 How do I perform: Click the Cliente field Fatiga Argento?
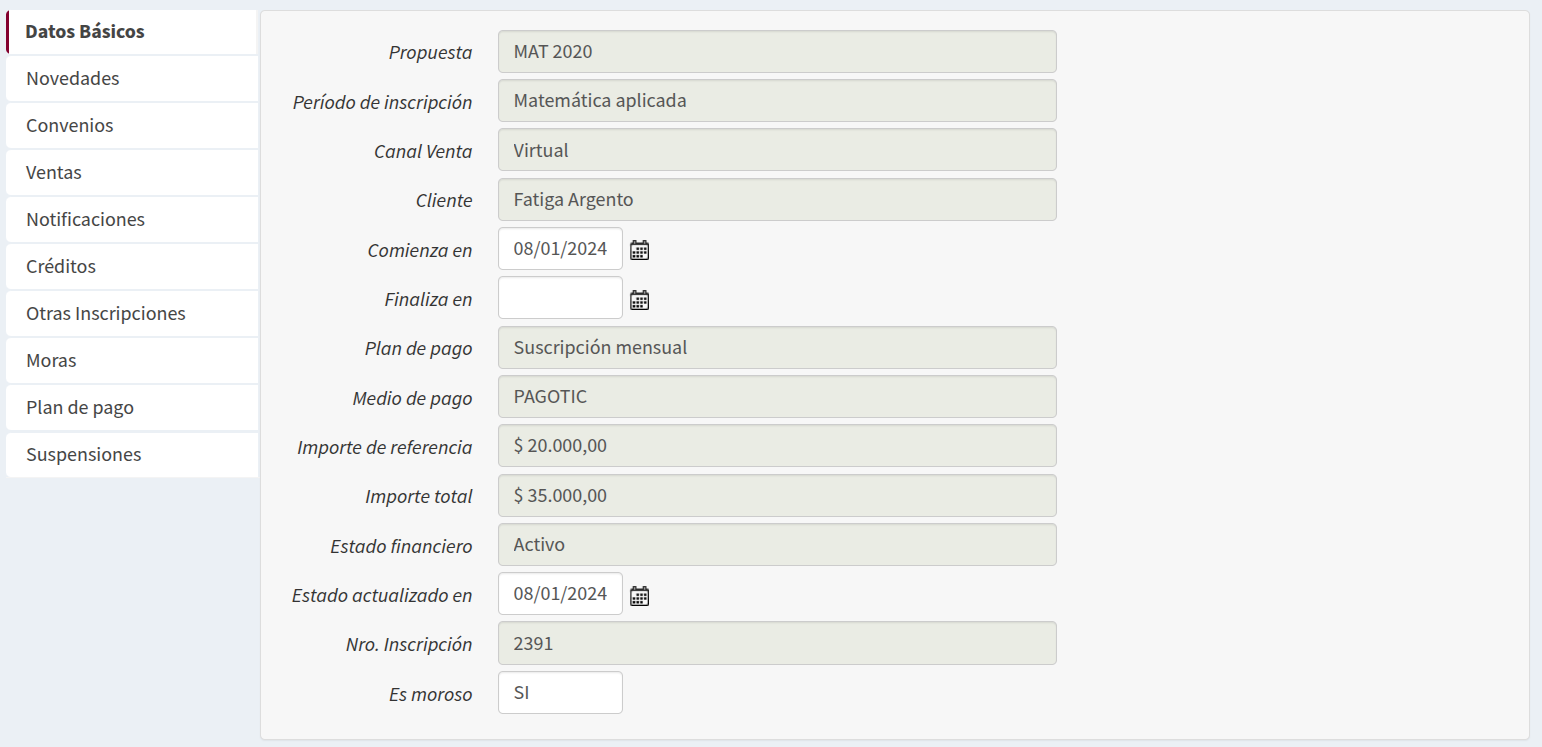pyautogui.click(x=776, y=200)
